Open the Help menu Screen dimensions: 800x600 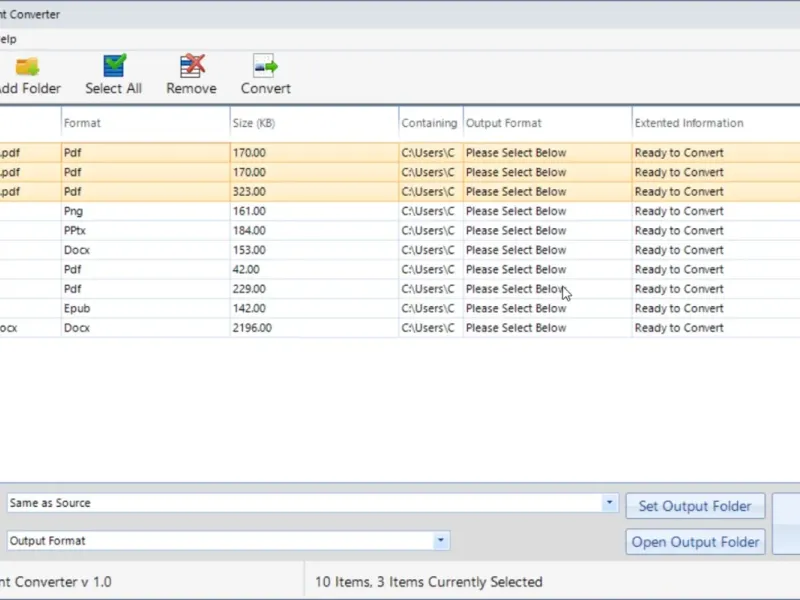[x=7, y=39]
